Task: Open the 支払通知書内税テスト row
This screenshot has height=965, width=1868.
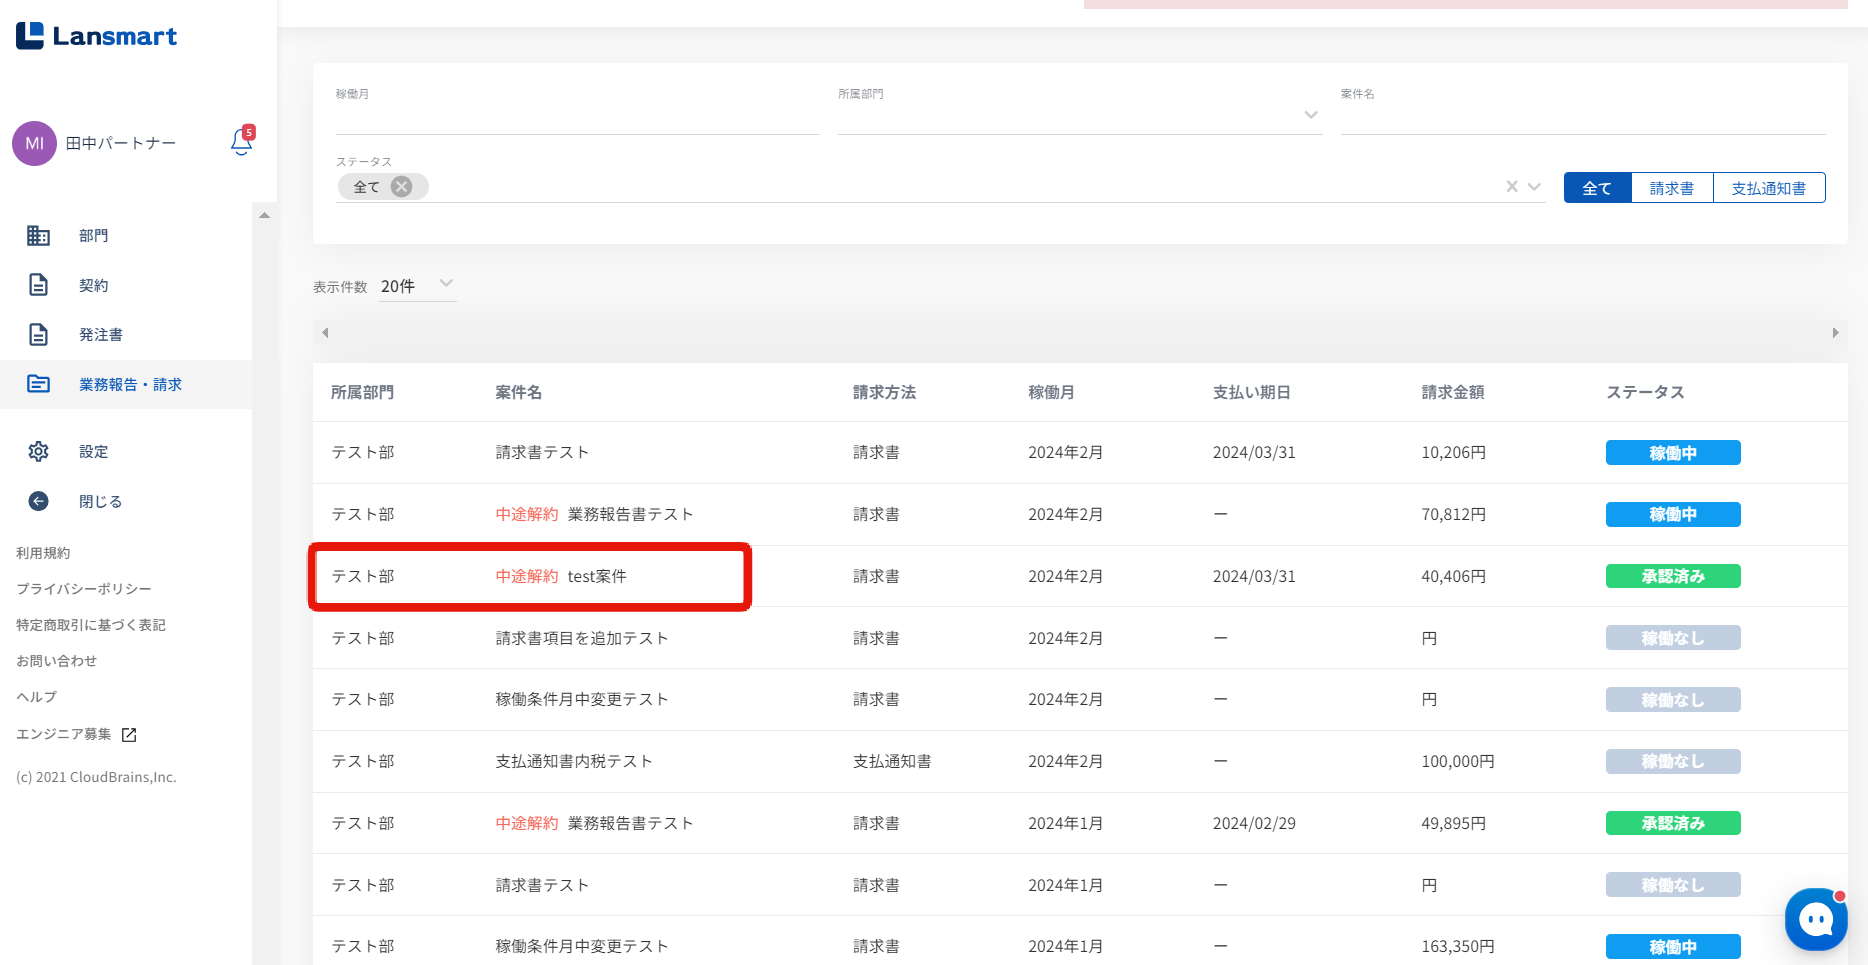Action: coord(1080,761)
